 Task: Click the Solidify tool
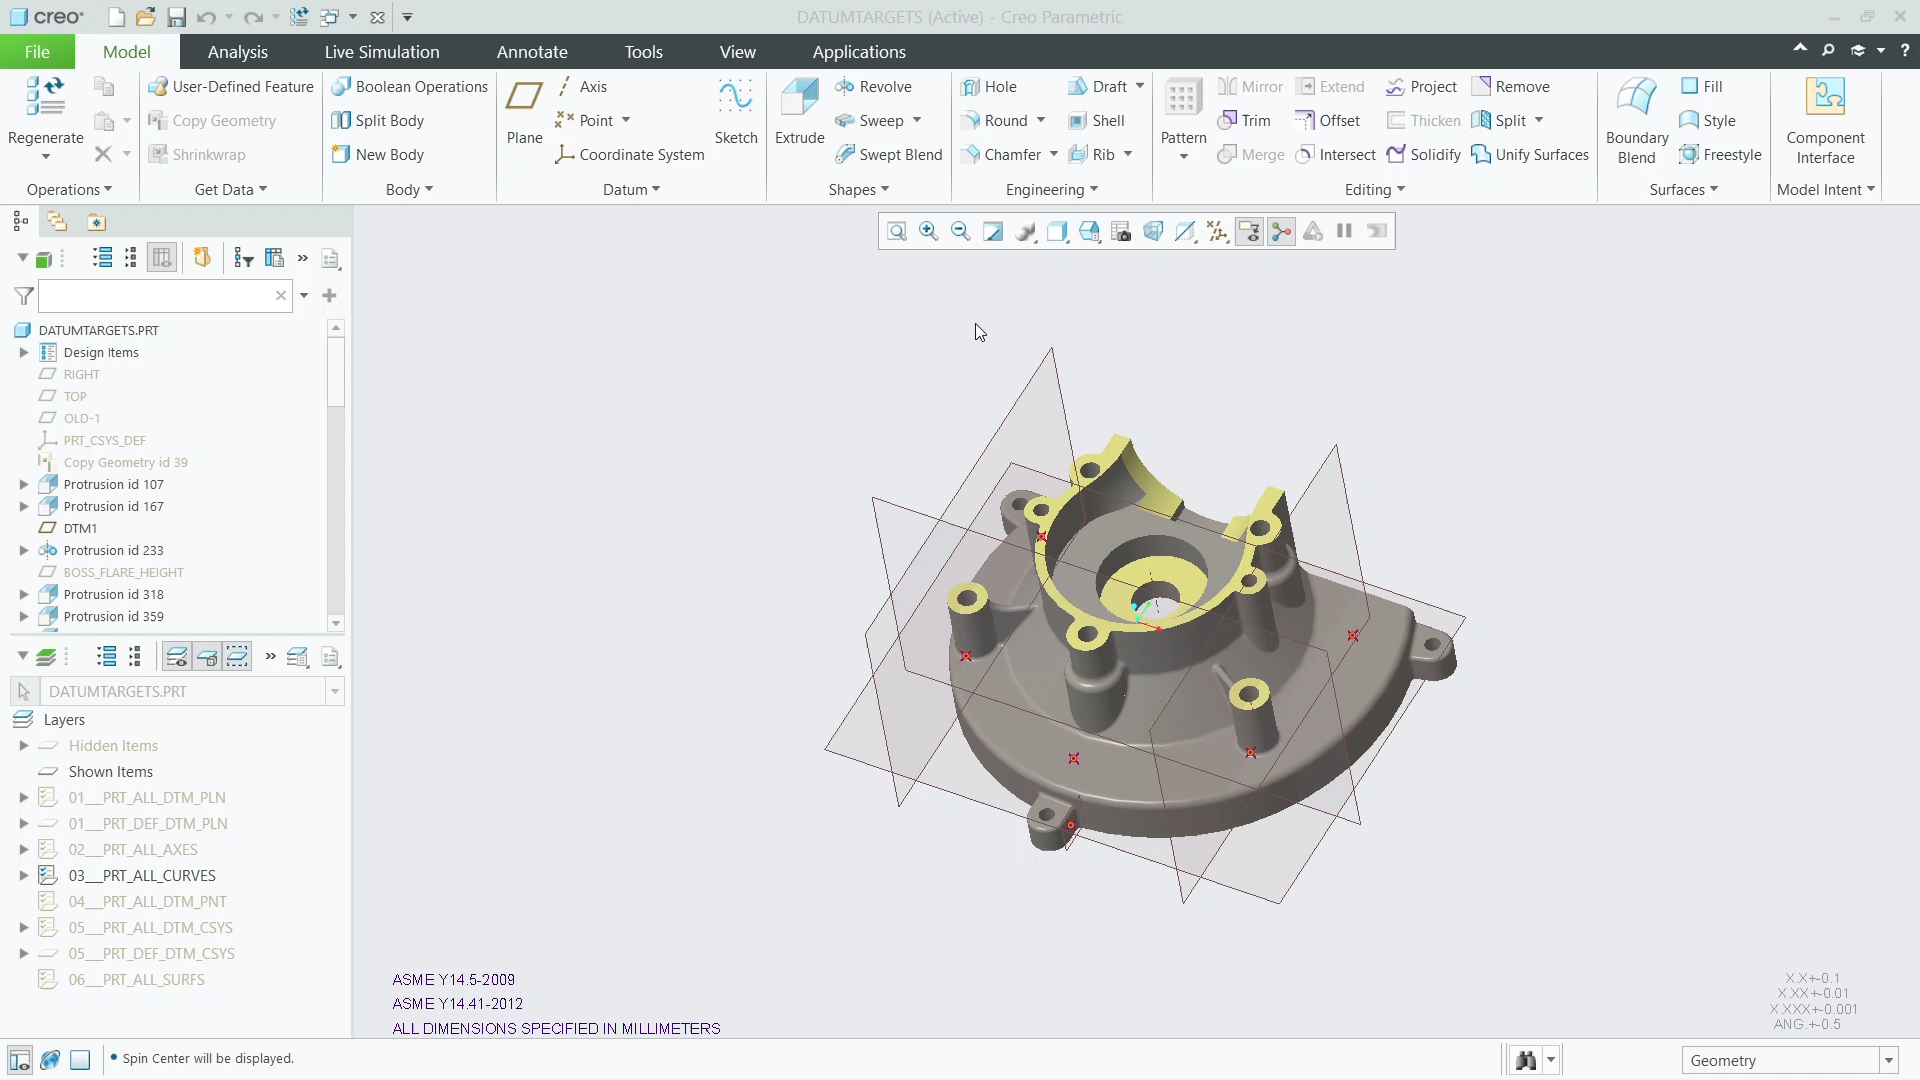click(1424, 155)
